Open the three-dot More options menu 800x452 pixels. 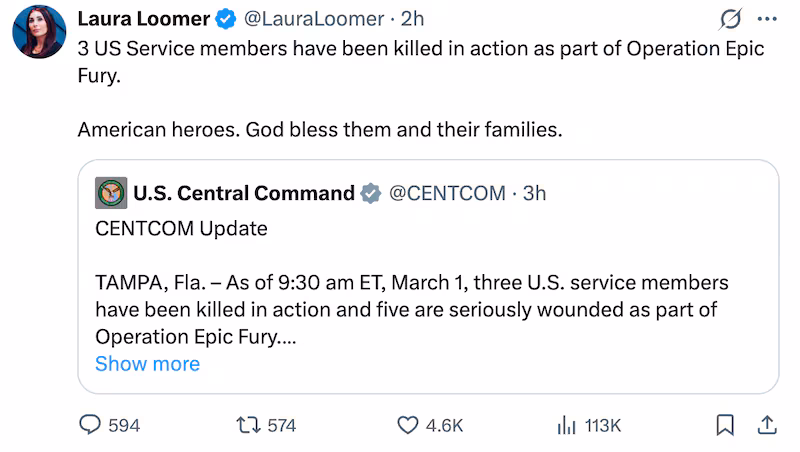point(767,19)
